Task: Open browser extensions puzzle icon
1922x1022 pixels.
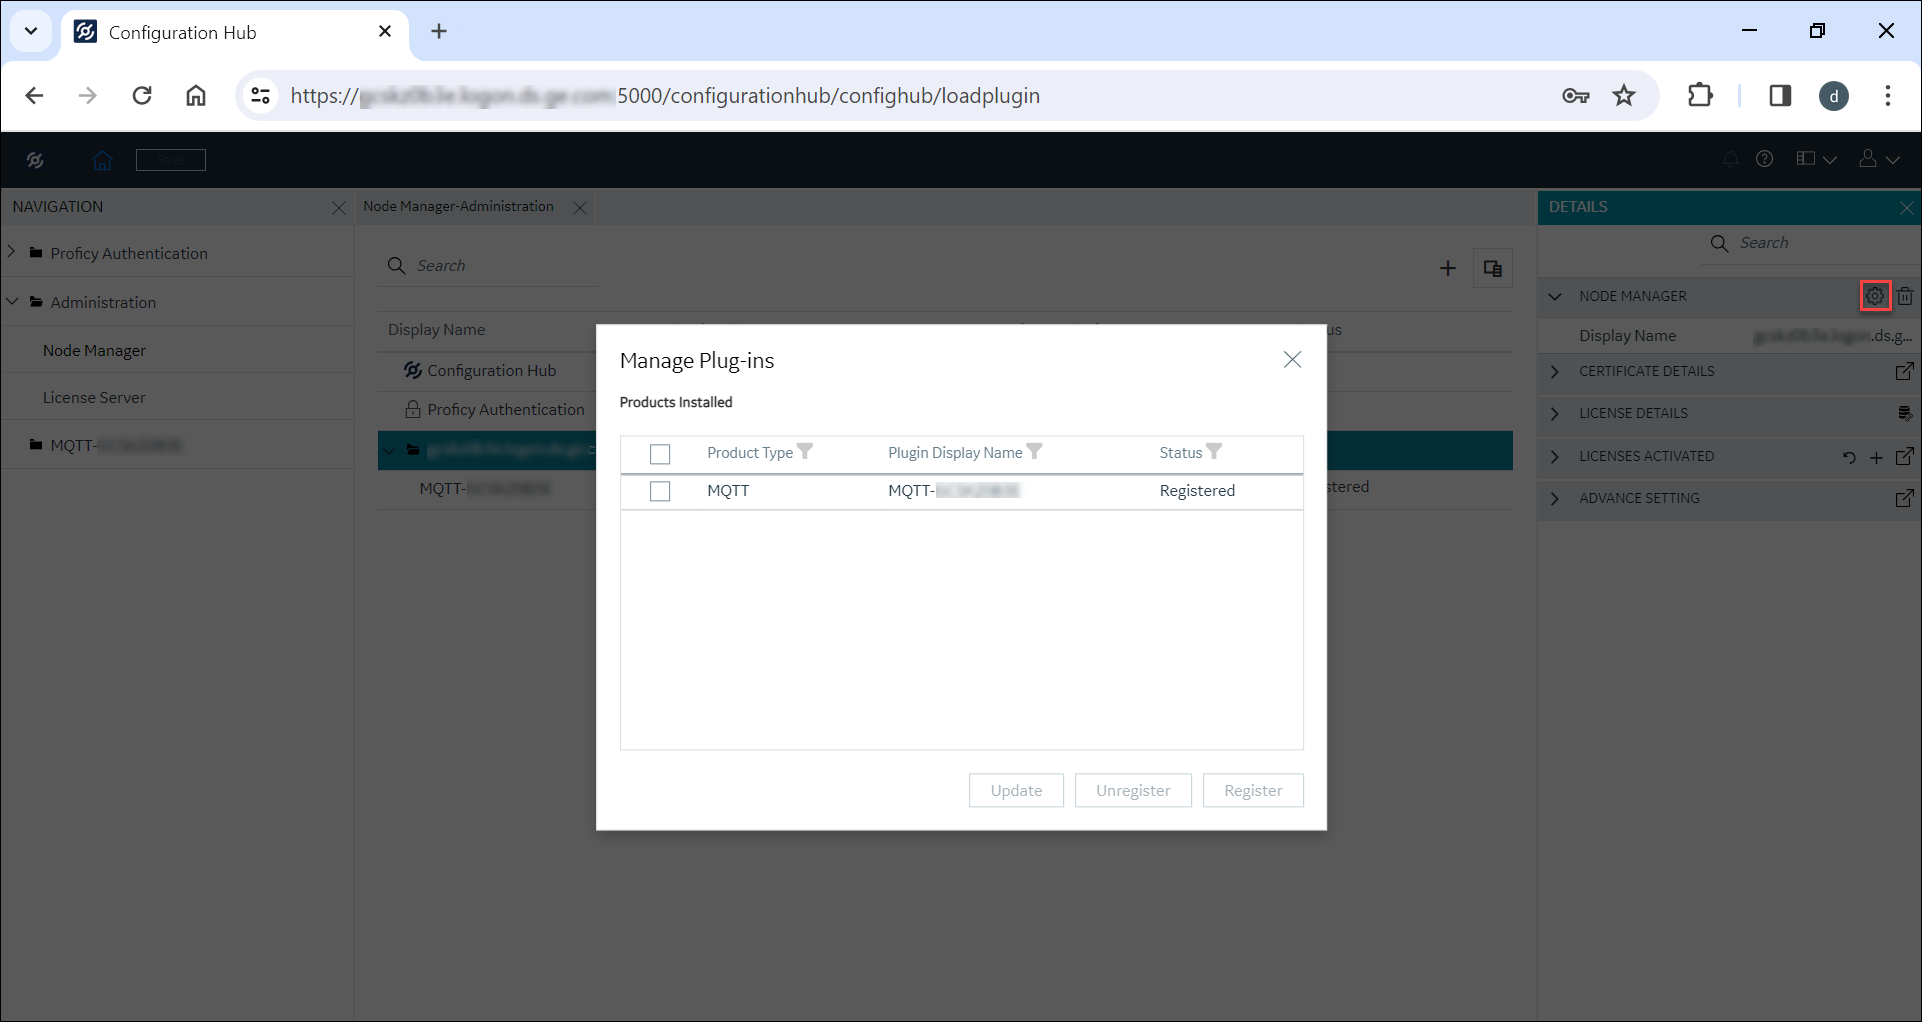Action: click(1700, 95)
